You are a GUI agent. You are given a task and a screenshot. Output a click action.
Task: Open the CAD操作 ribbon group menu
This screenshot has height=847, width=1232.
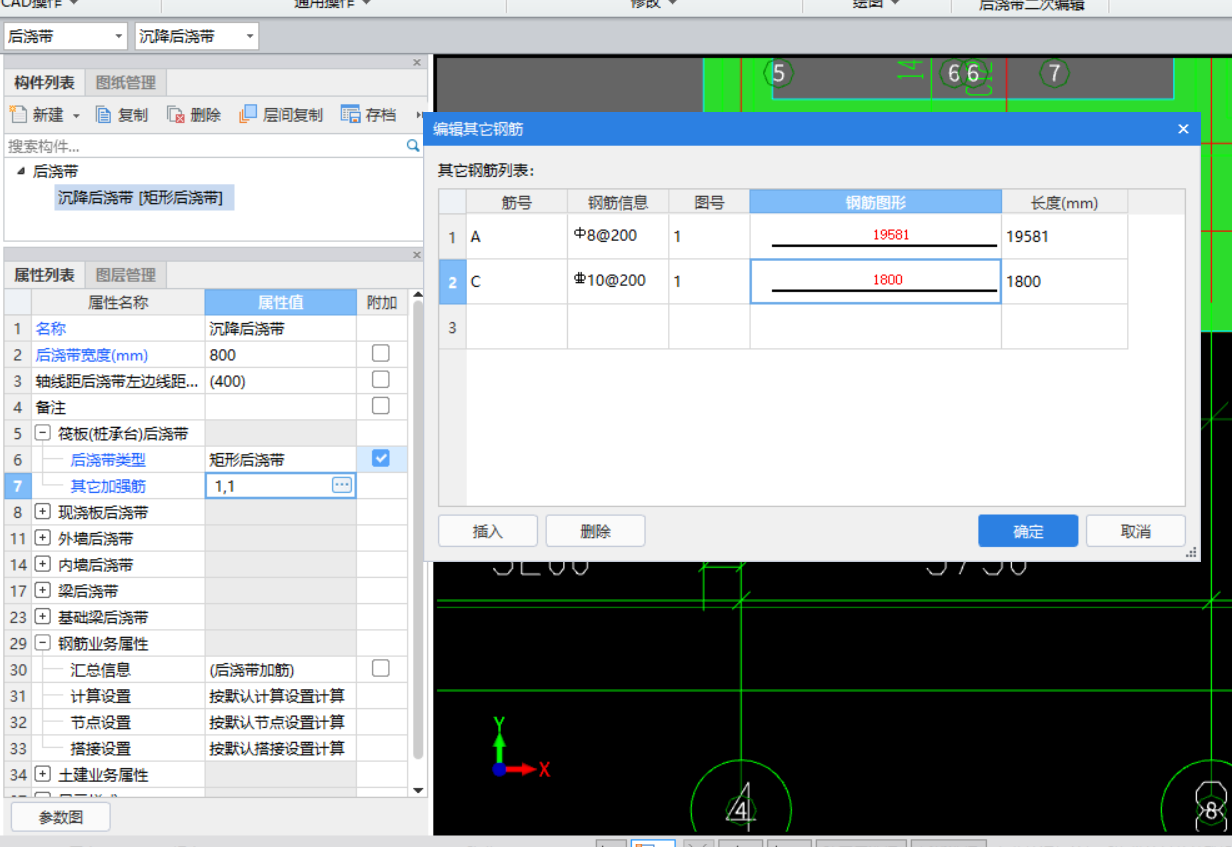coord(40,5)
